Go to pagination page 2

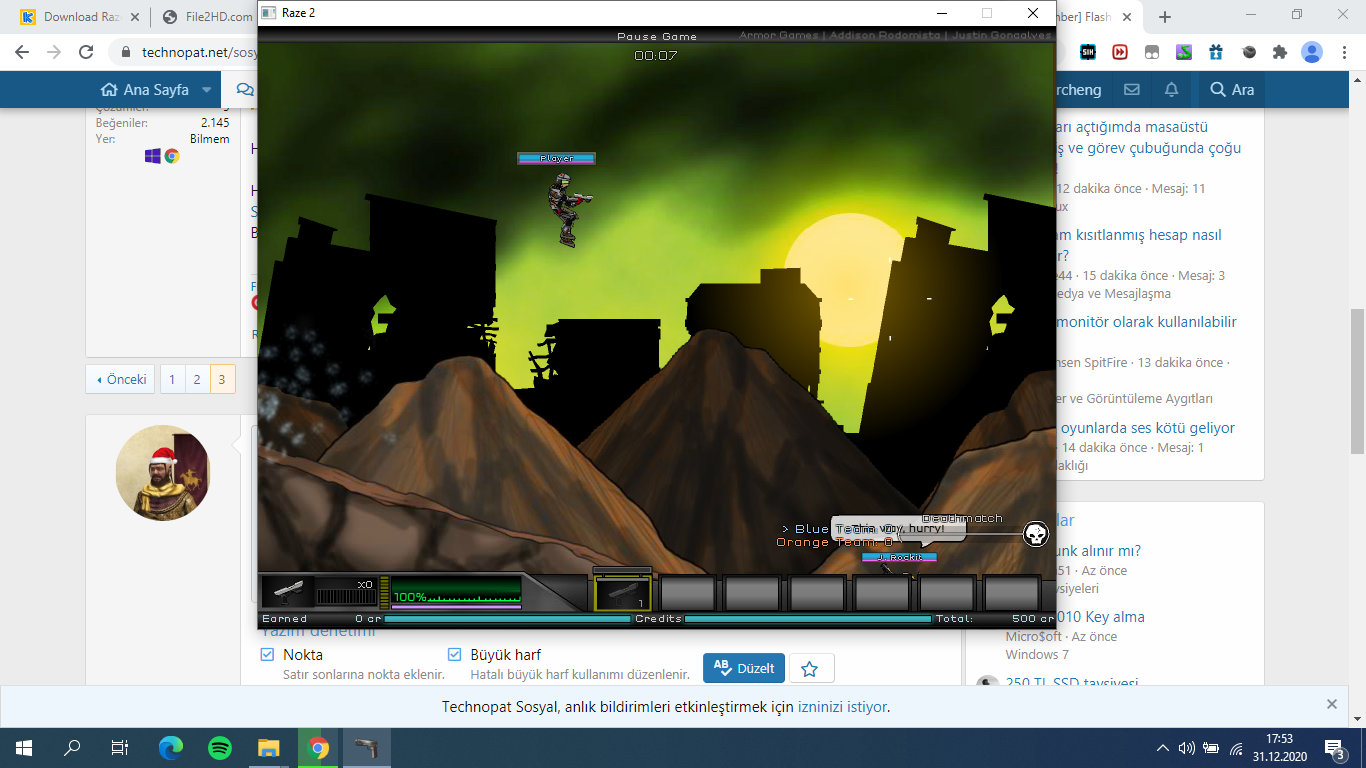(x=197, y=379)
